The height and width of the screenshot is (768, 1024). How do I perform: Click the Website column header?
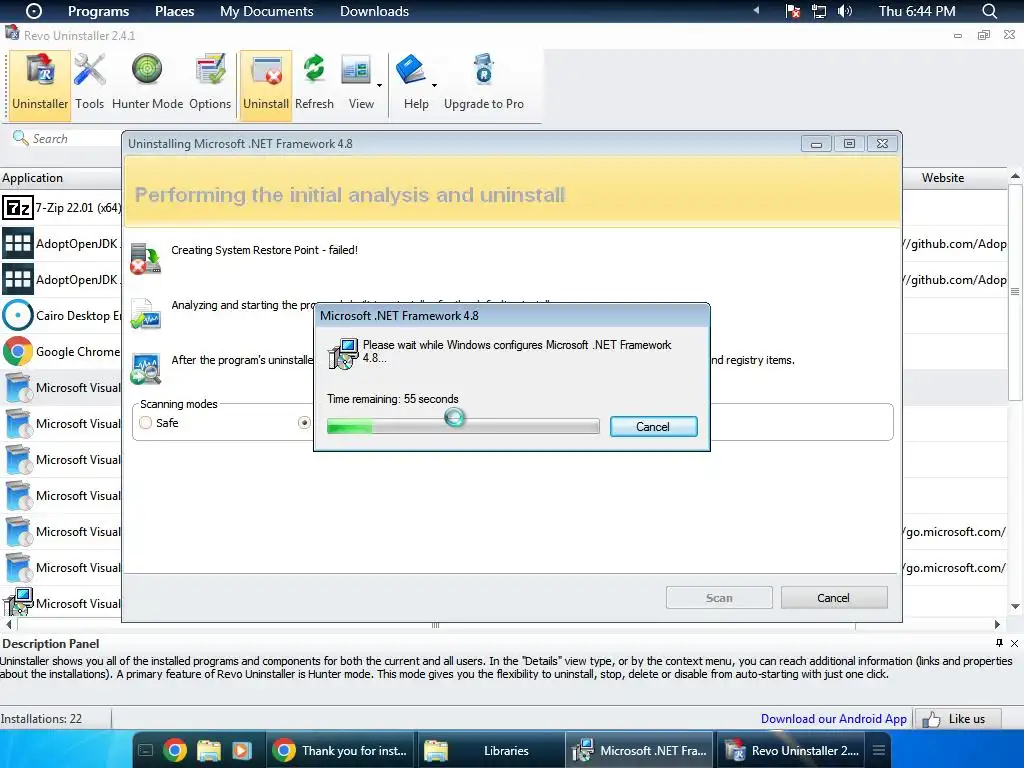tap(942, 178)
